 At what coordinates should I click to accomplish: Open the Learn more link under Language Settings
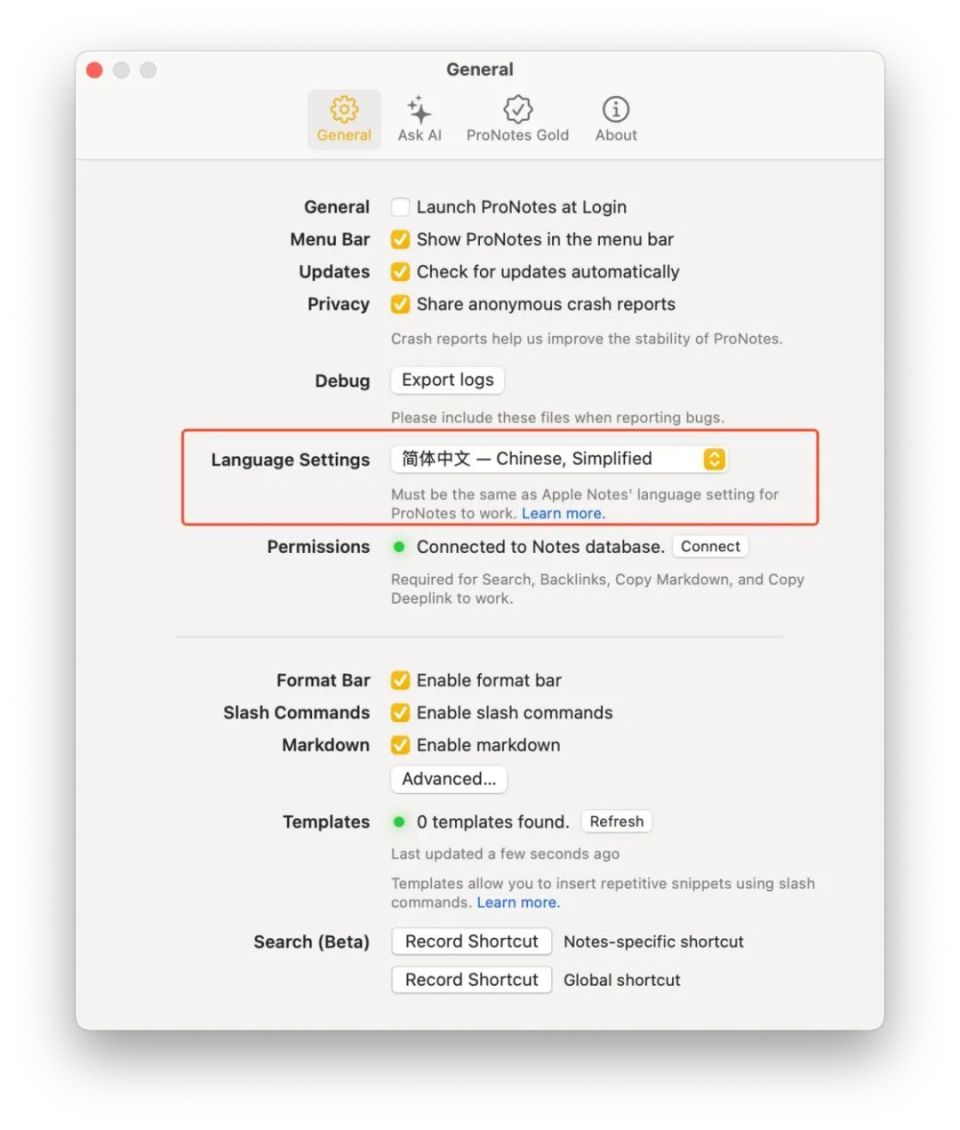pos(563,514)
